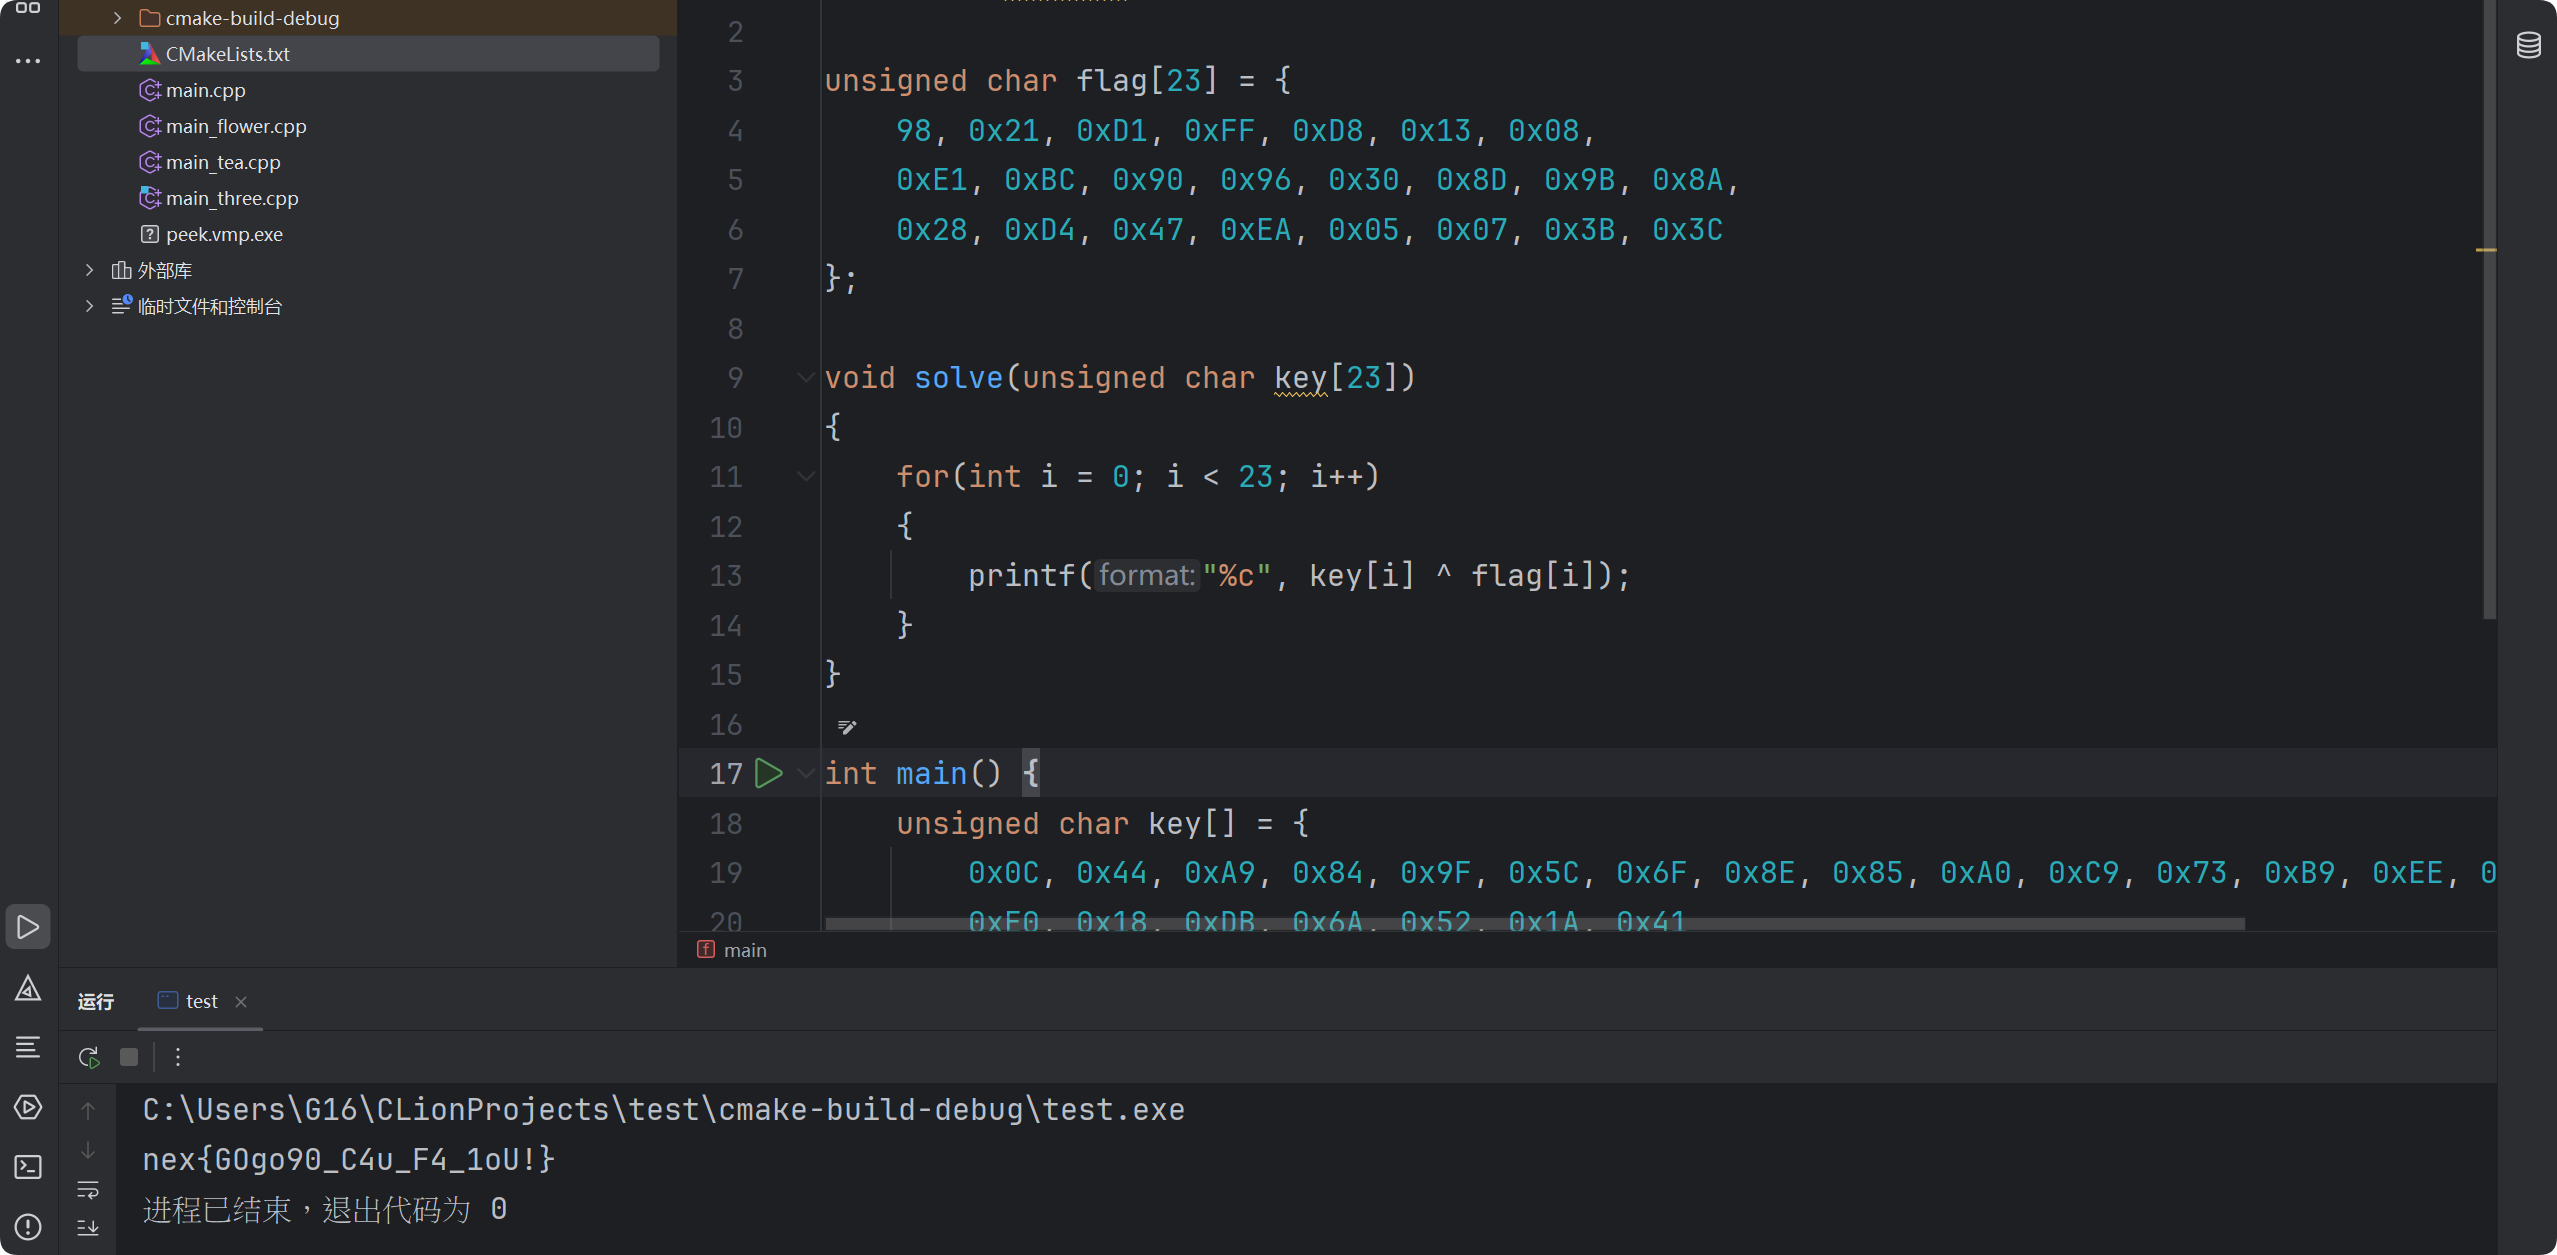Open the Terminal tool window icon
2557x1255 pixels.
[x=28, y=1167]
